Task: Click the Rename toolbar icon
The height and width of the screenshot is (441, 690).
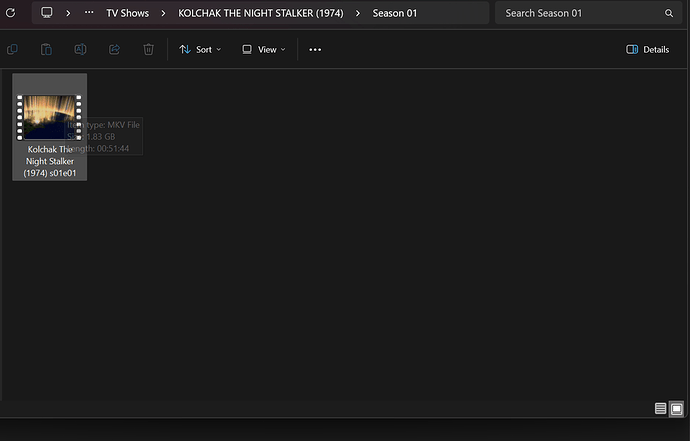Action: tap(80, 49)
